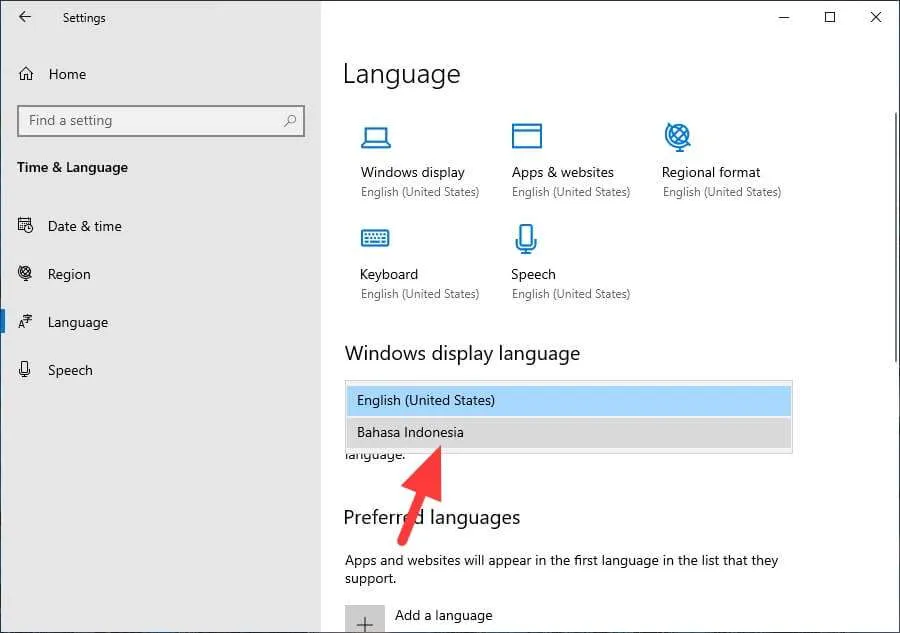Click the Preferred languages heading

432,518
